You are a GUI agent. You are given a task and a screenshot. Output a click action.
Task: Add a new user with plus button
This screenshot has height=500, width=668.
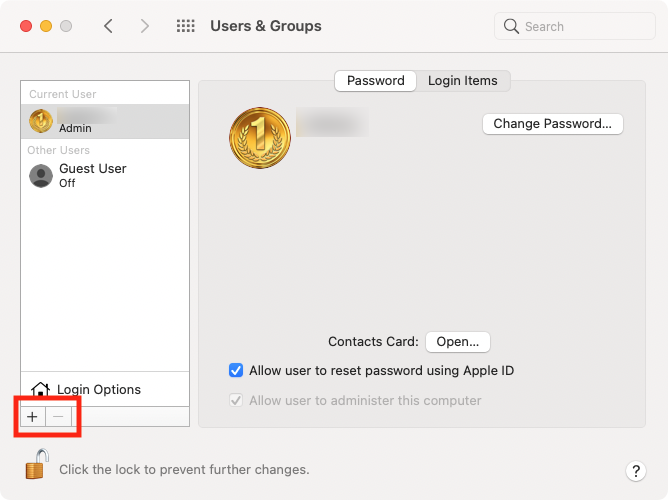32,416
